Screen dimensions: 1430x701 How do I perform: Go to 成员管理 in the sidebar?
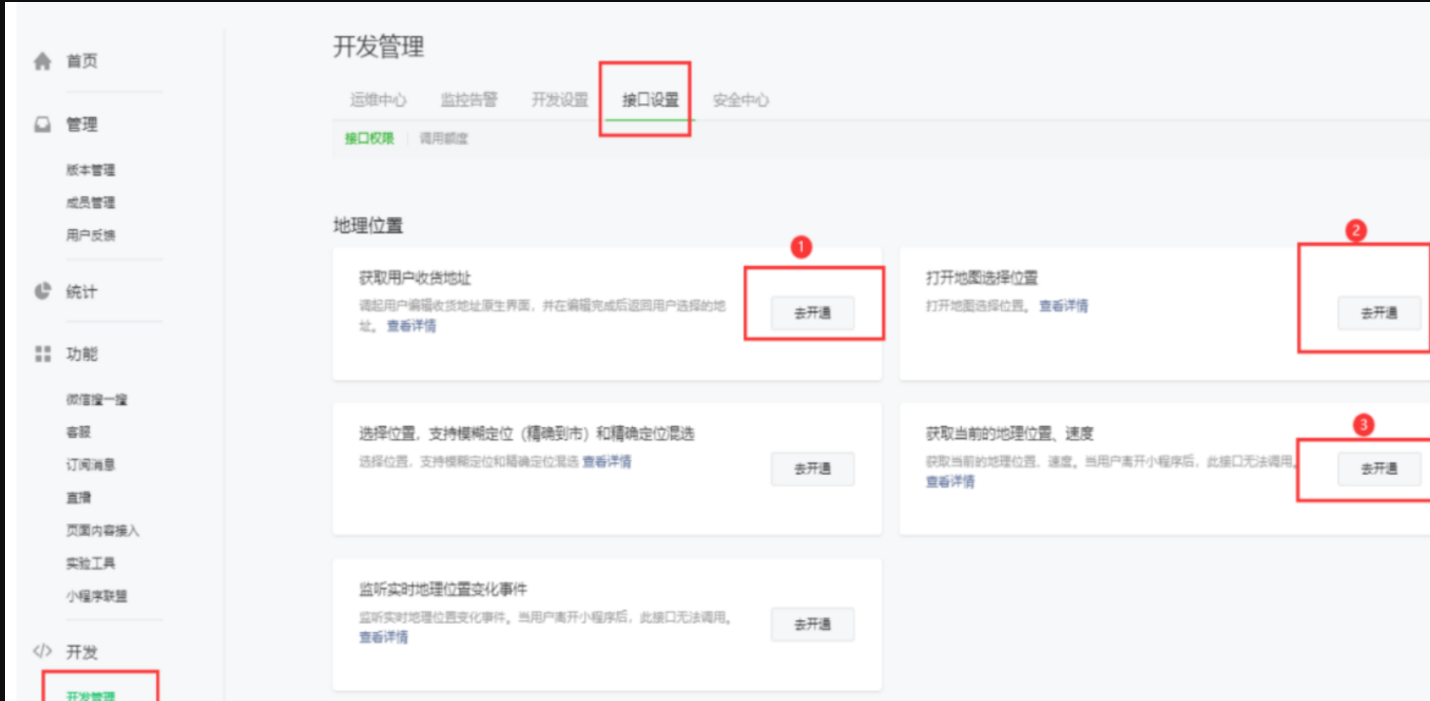(91, 203)
